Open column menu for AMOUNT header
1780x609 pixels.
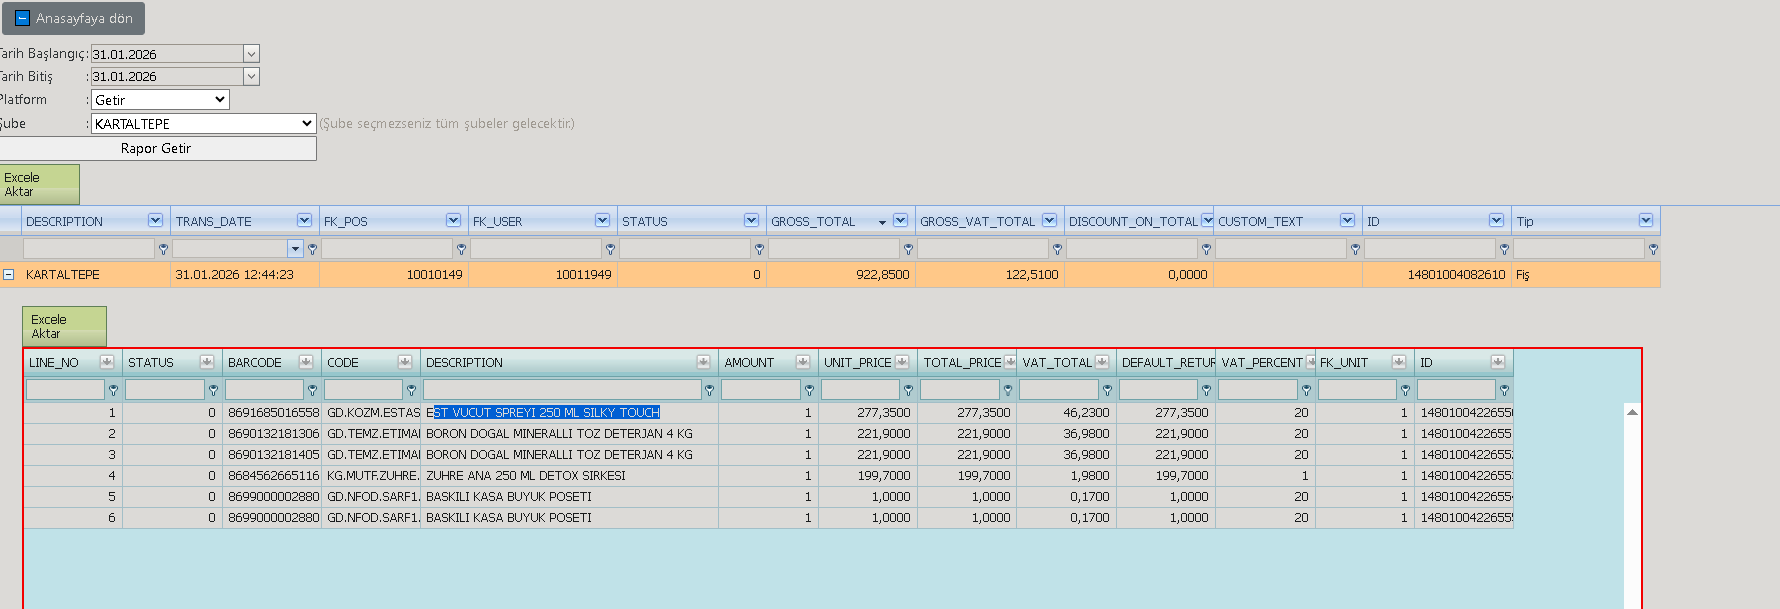point(803,362)
